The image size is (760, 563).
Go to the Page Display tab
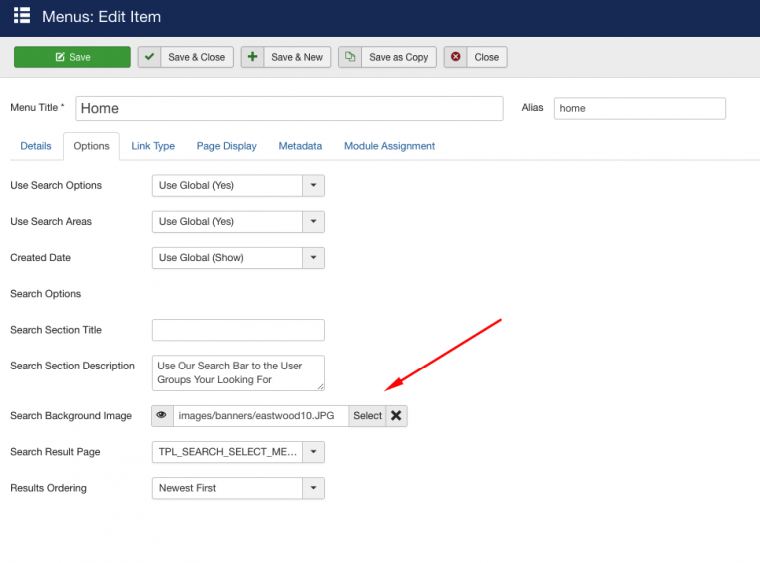226,146
